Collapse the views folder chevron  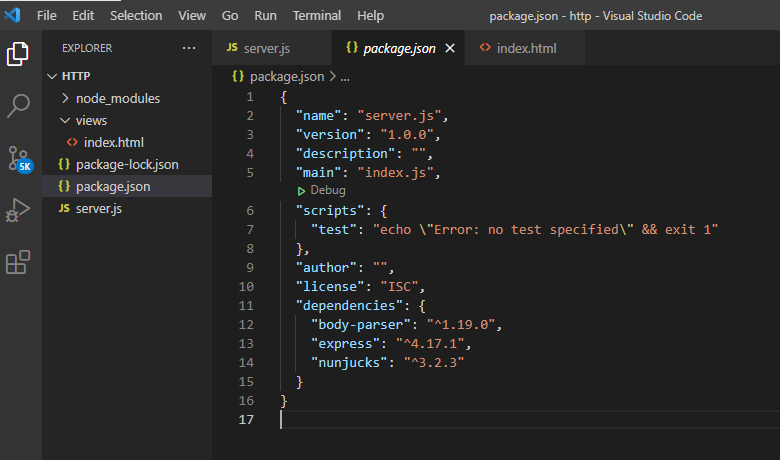pyautogui.click(x=65, y=120)
